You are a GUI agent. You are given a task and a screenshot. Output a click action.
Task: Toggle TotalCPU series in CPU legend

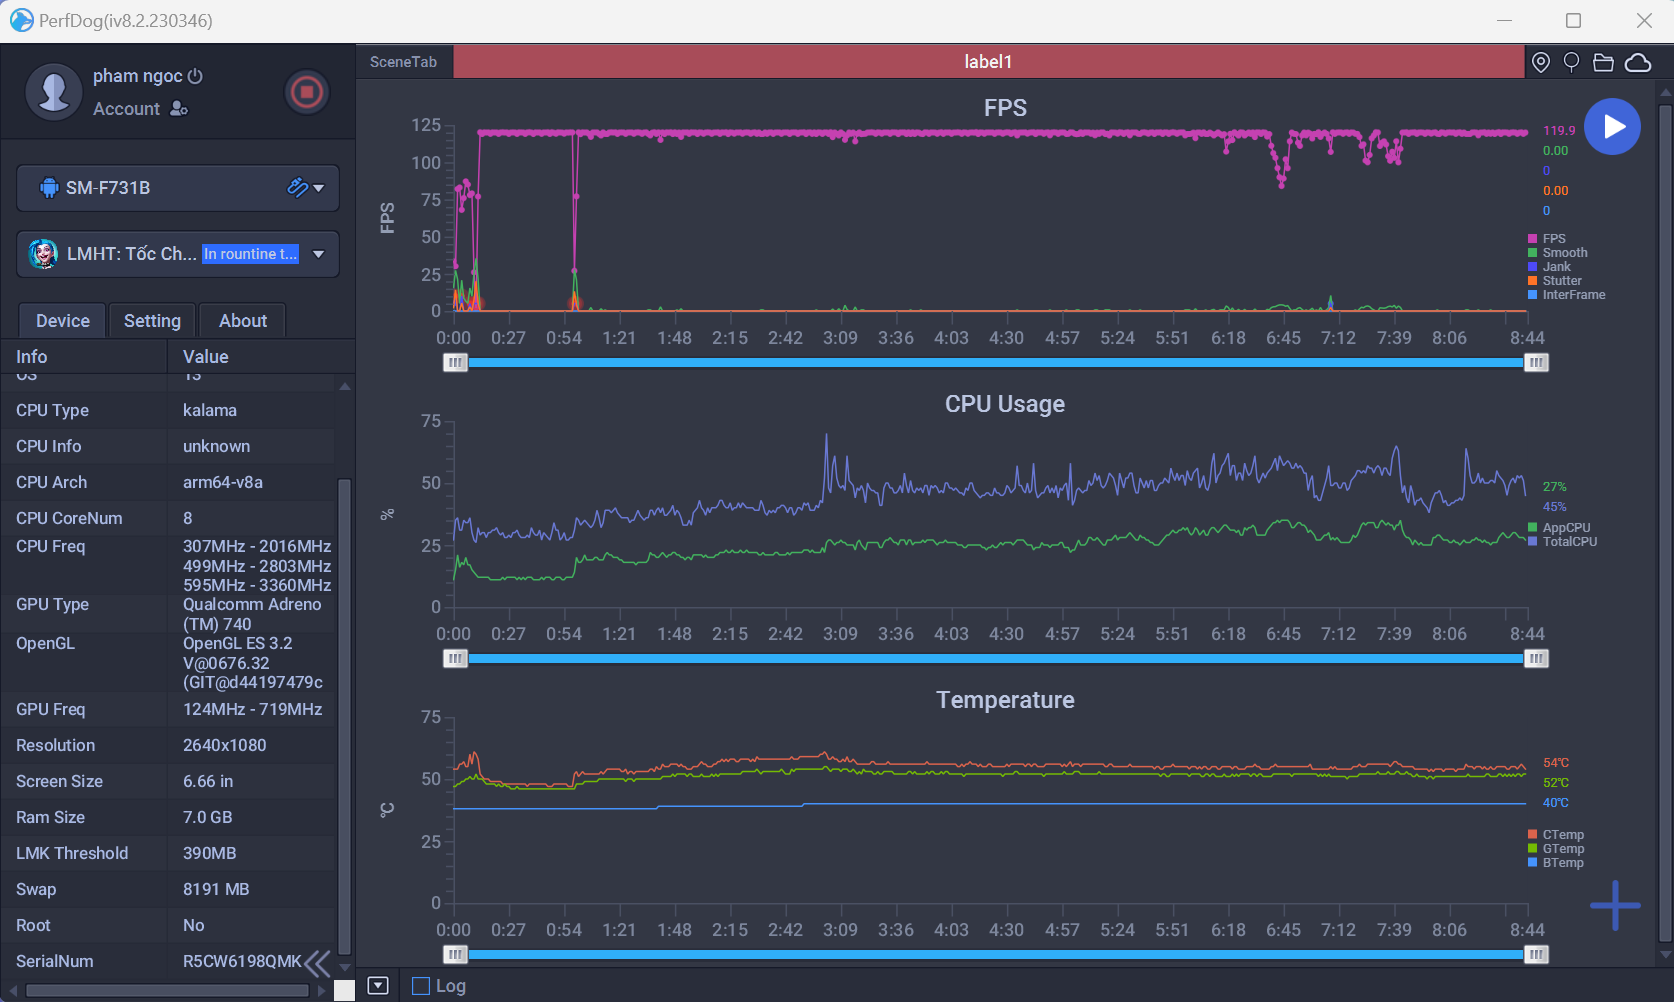pyautogui.click(x=1562, y=542)
